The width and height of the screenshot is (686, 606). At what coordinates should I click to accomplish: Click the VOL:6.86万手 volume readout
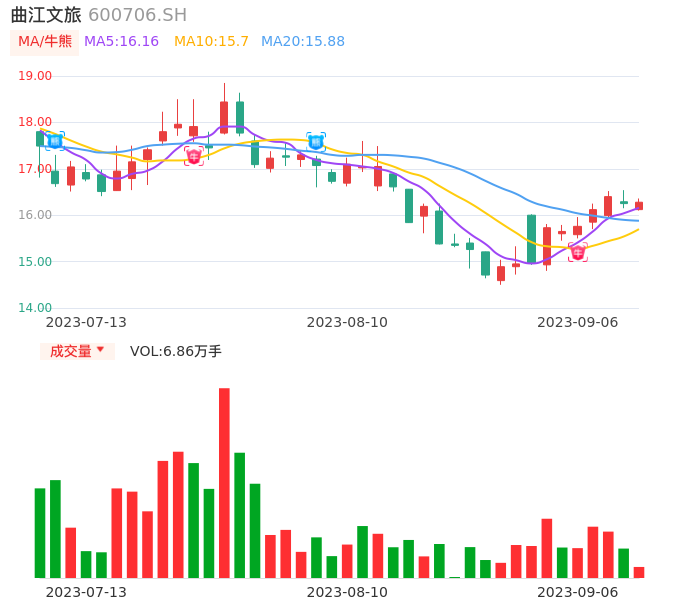(x=175, y=351)
